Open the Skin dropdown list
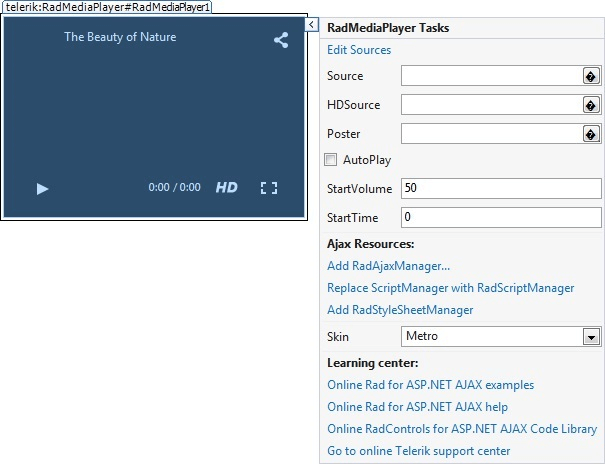605x464 pixels. click(590, 337)
